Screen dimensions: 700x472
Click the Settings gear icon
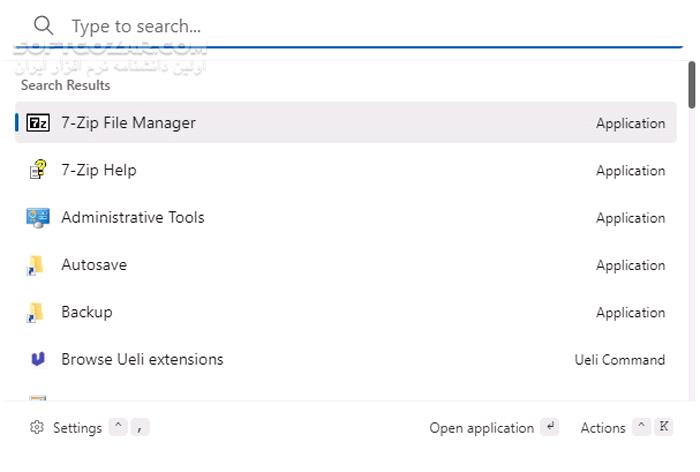click(37, 427)
